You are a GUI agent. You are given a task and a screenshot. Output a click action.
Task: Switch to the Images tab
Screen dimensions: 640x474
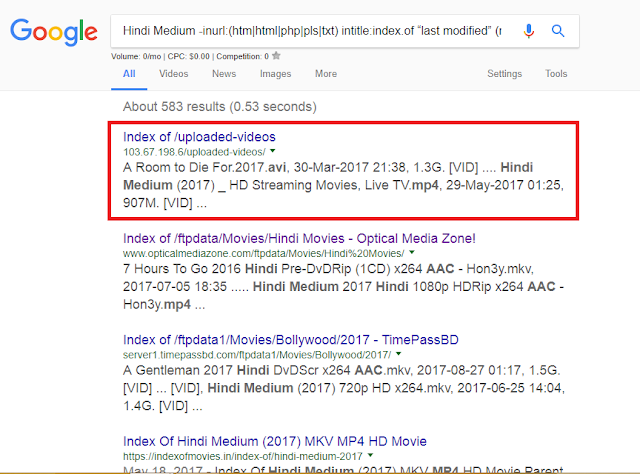click(276, 74)
